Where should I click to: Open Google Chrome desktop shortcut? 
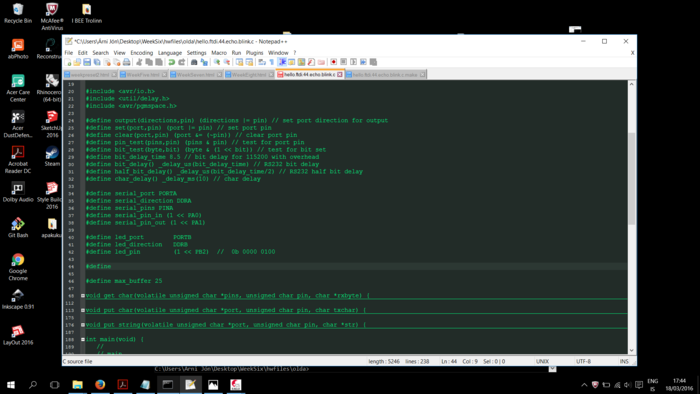(x=18, y=266)
